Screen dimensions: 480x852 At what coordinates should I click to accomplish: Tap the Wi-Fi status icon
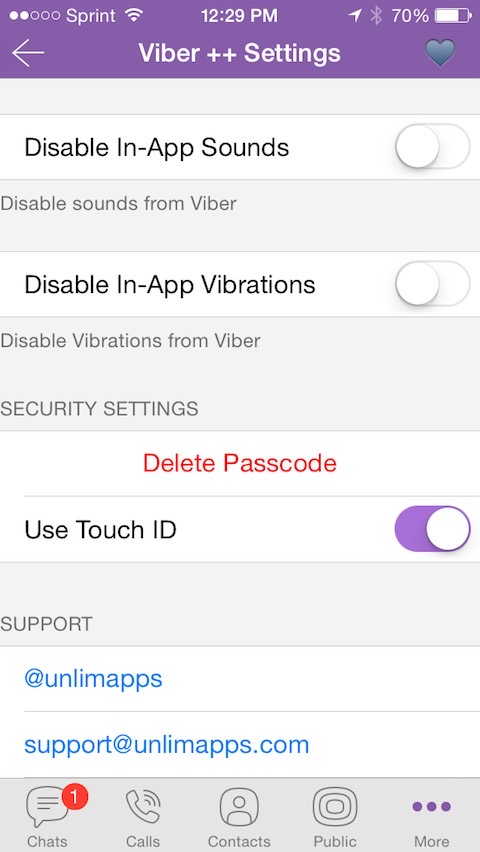(133, 16)
